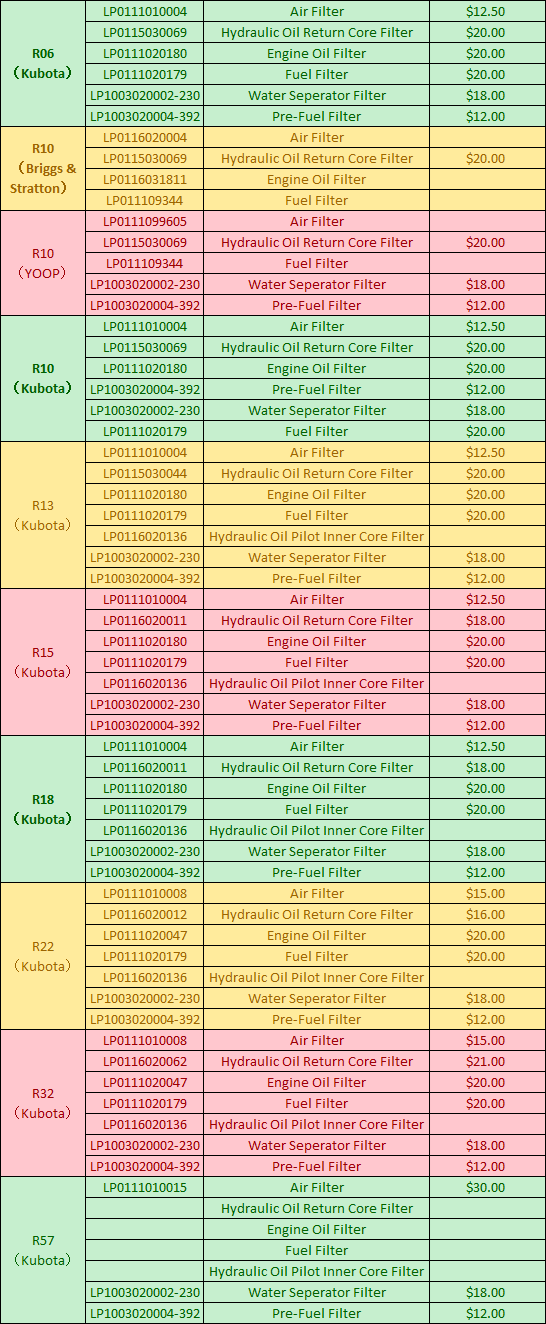546x1324 pixels.
Task: Click the $30.00 Air Filter price
Action: tap(485, 1188)
